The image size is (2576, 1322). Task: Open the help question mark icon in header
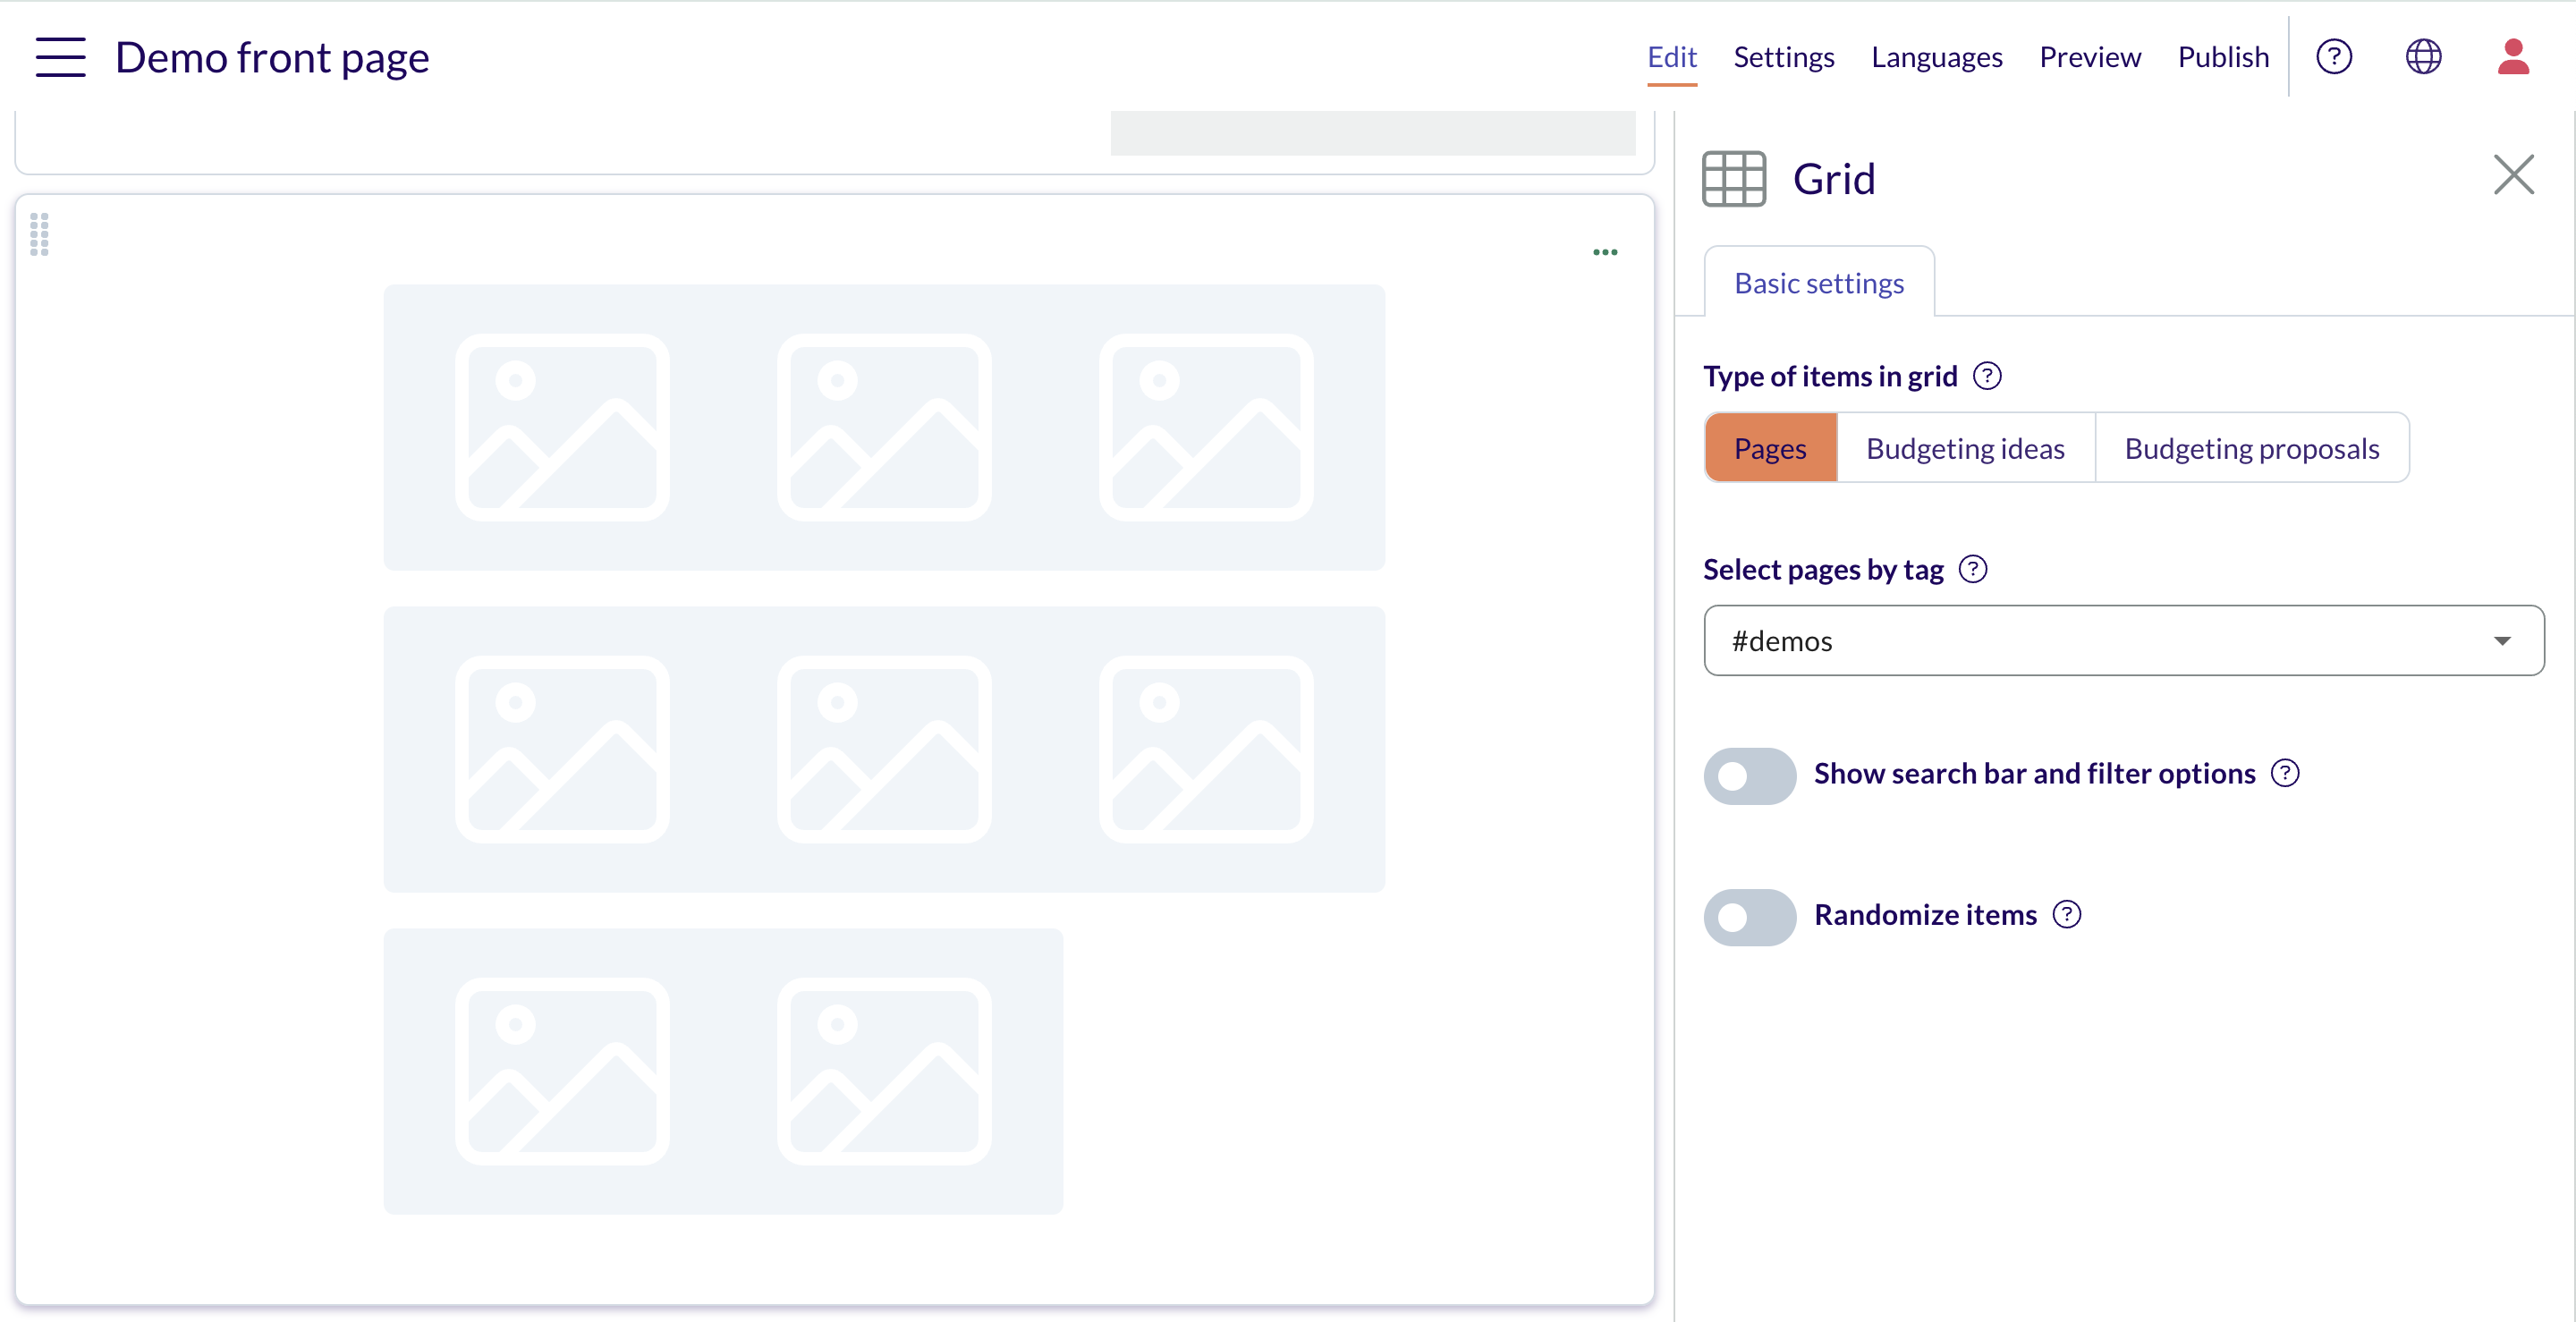2333,57
